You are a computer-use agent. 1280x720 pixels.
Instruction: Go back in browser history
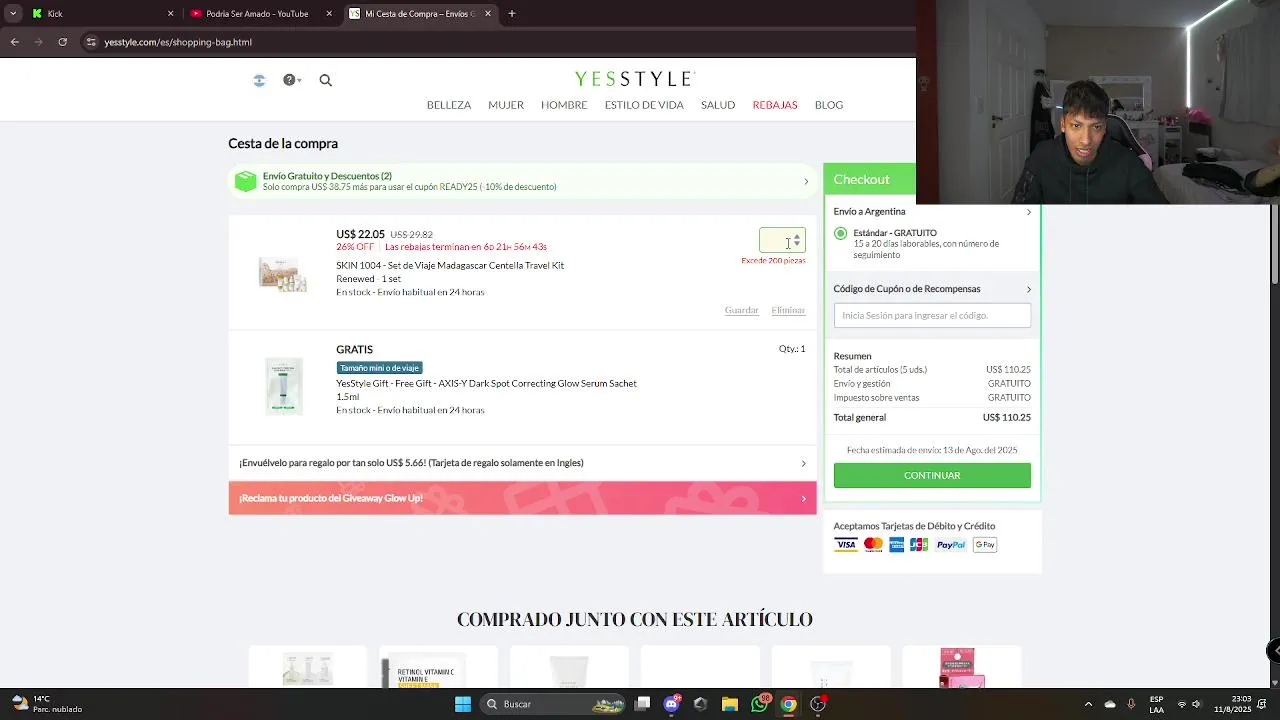point(14,42)
